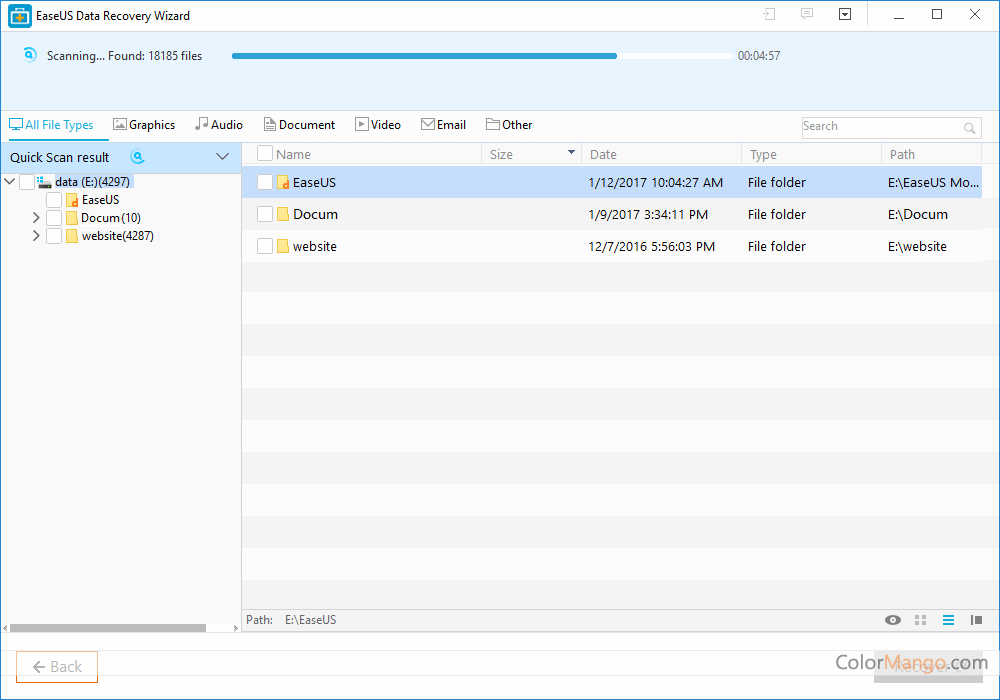Click the preview eye icon

893,620
